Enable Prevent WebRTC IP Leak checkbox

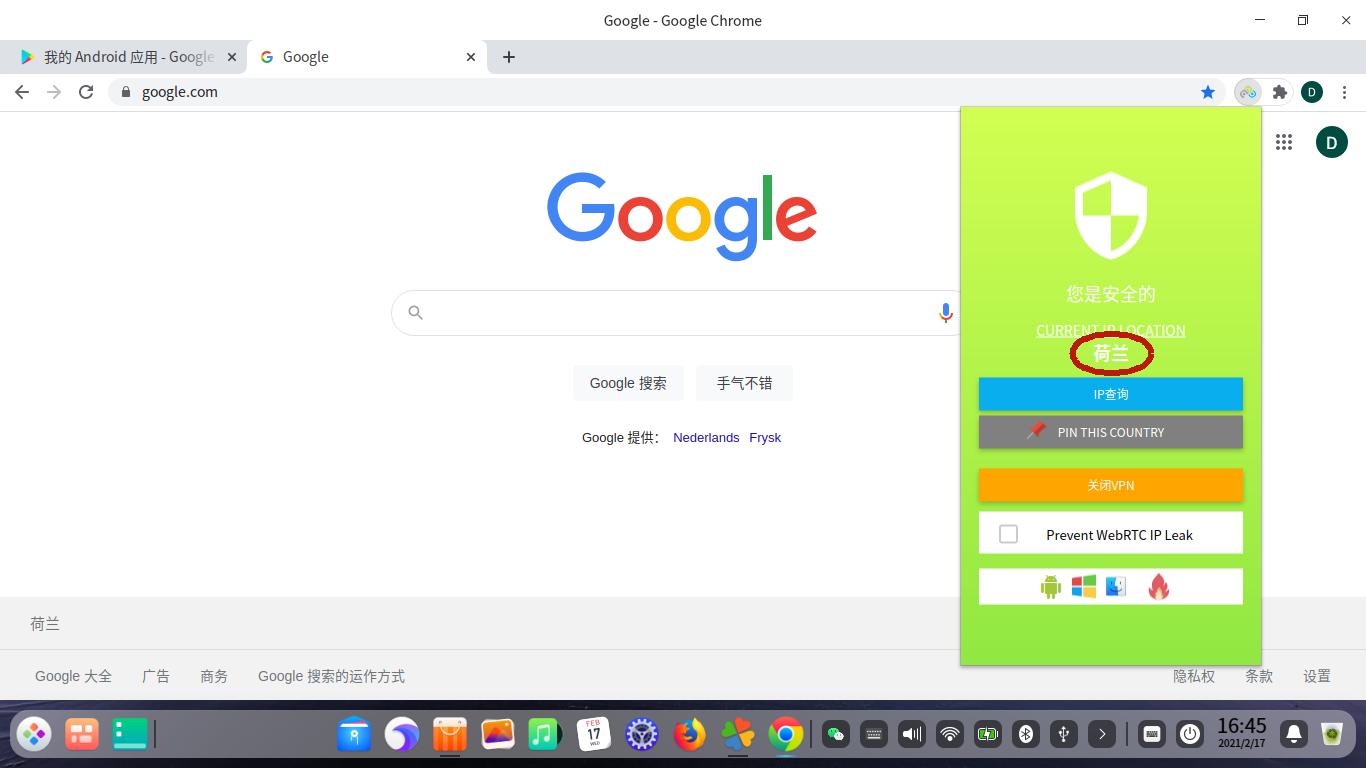pos(1008,534)
